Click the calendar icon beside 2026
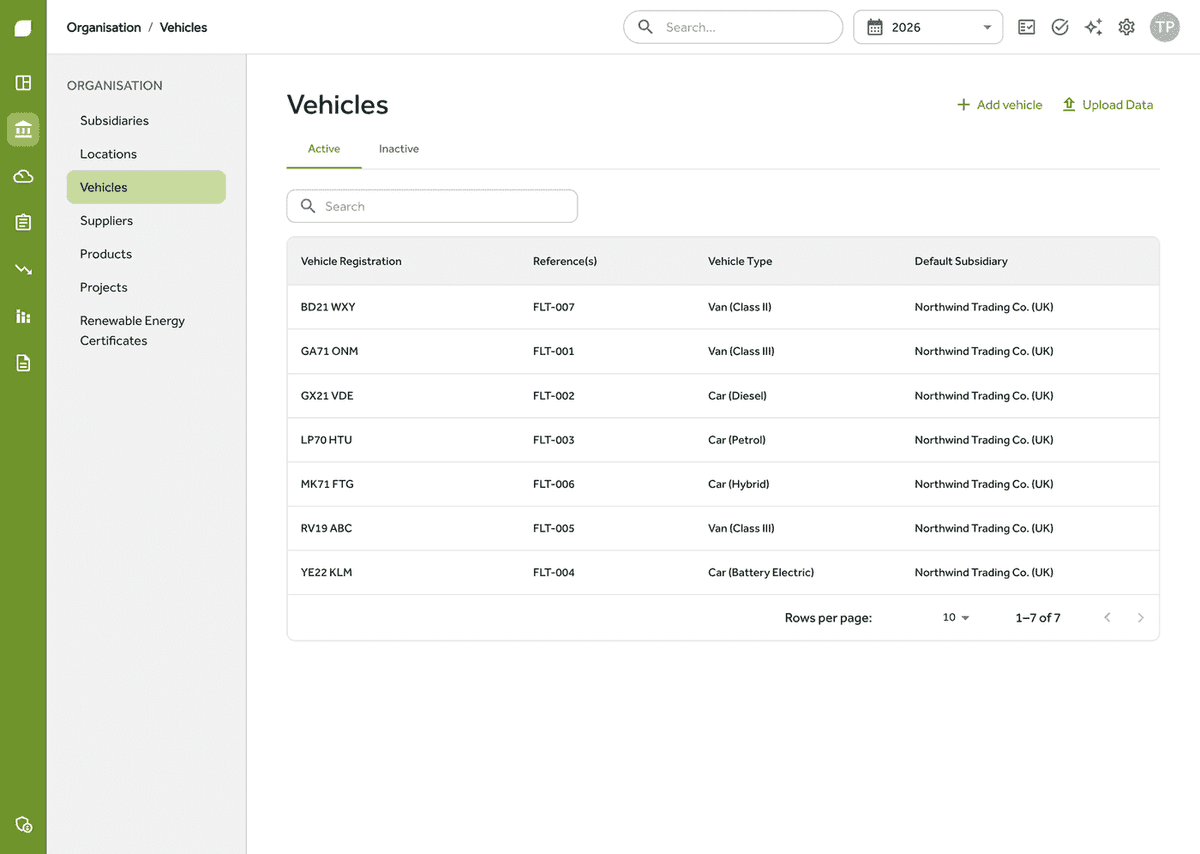This screenshot has height=854, width=1200. (x=874, y=28)
